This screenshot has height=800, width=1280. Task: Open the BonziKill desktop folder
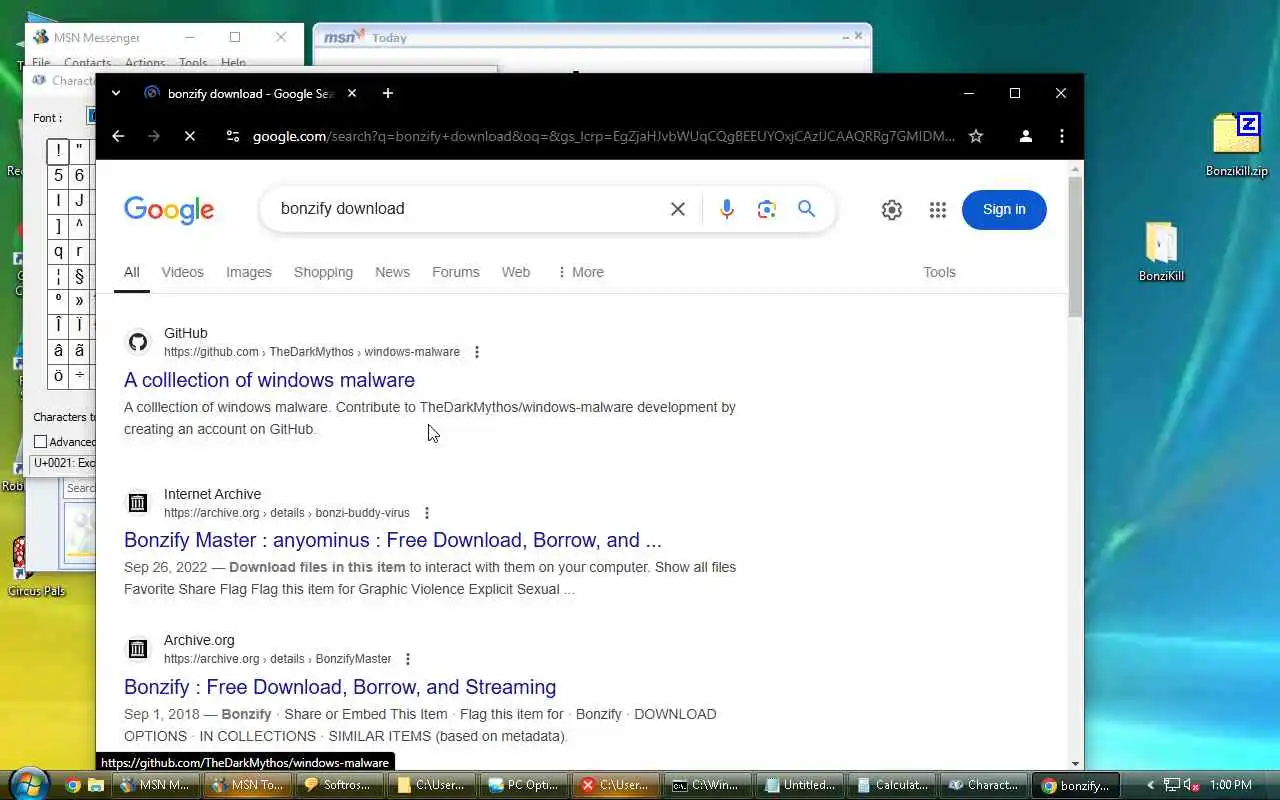[1161, 252]
